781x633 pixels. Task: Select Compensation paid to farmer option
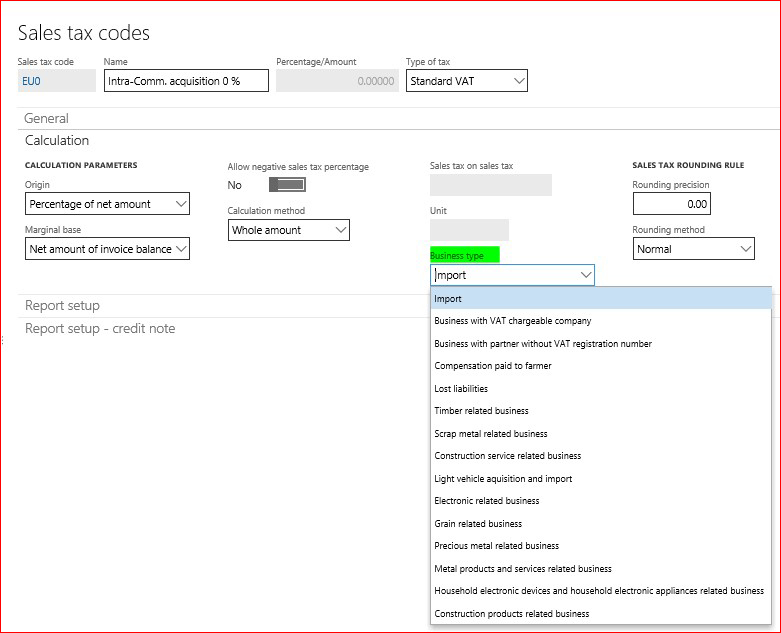tap(601, 366)
